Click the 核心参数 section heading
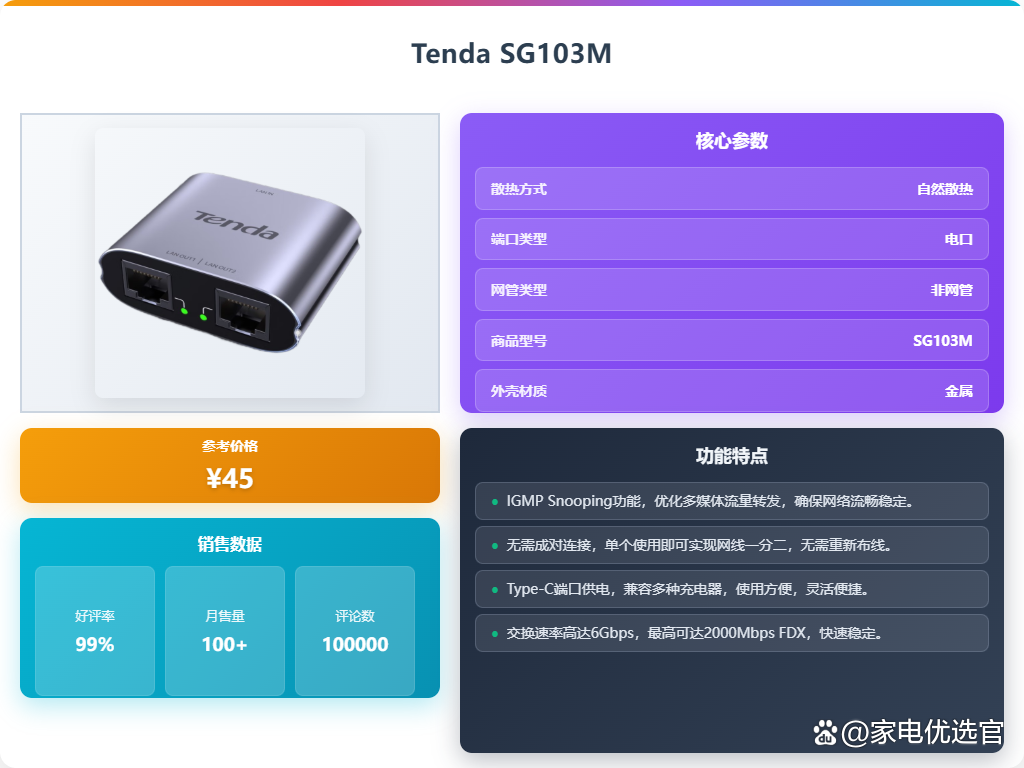1024x768 pixels. (x=731, y=140)
